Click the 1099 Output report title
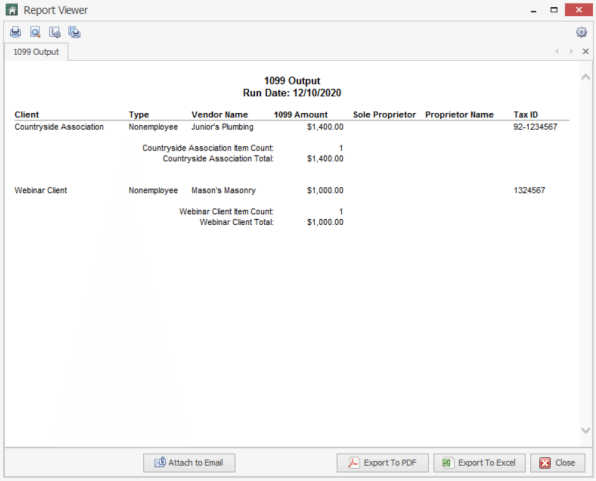The width and height of the screenshot is (596, 481). click(x=292, y=81)
